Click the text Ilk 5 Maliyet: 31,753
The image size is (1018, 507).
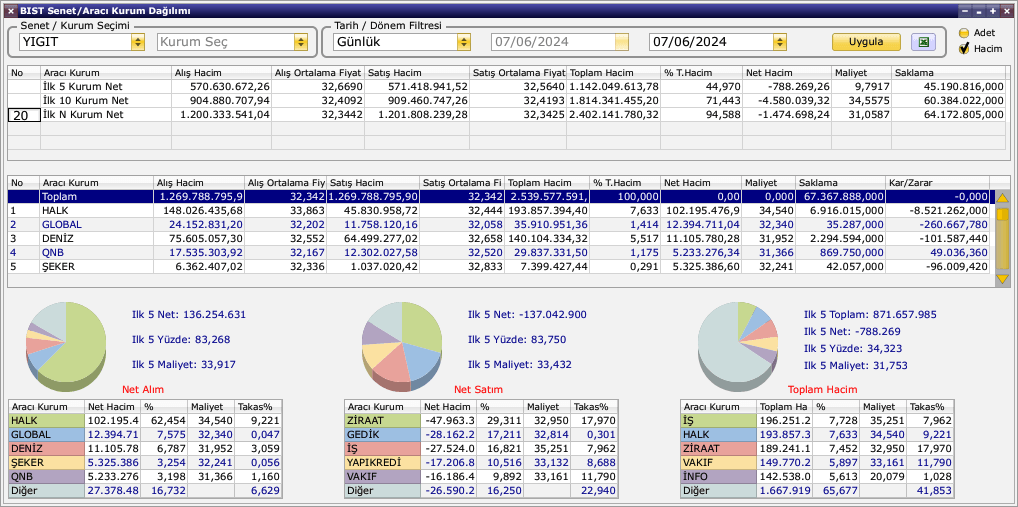[x=856, y=365]
